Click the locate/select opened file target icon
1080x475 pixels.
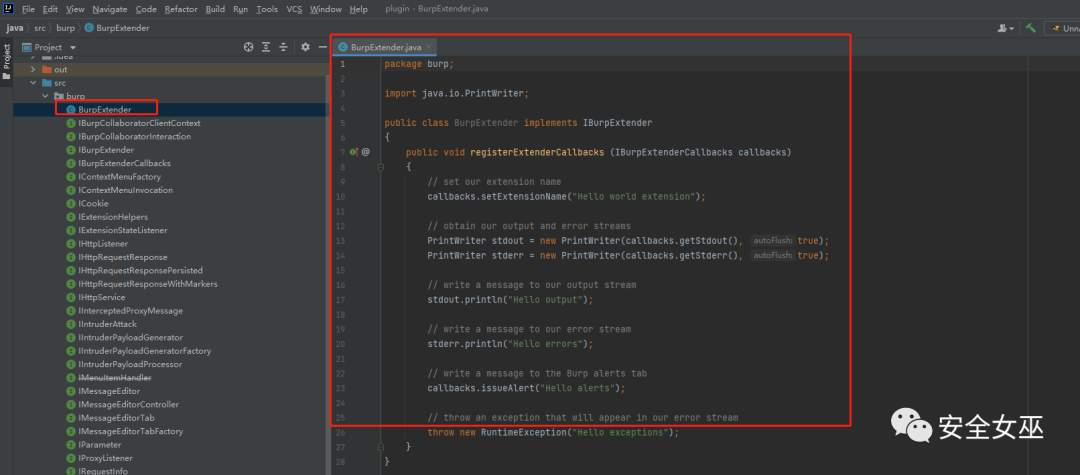tap(248, 47)
